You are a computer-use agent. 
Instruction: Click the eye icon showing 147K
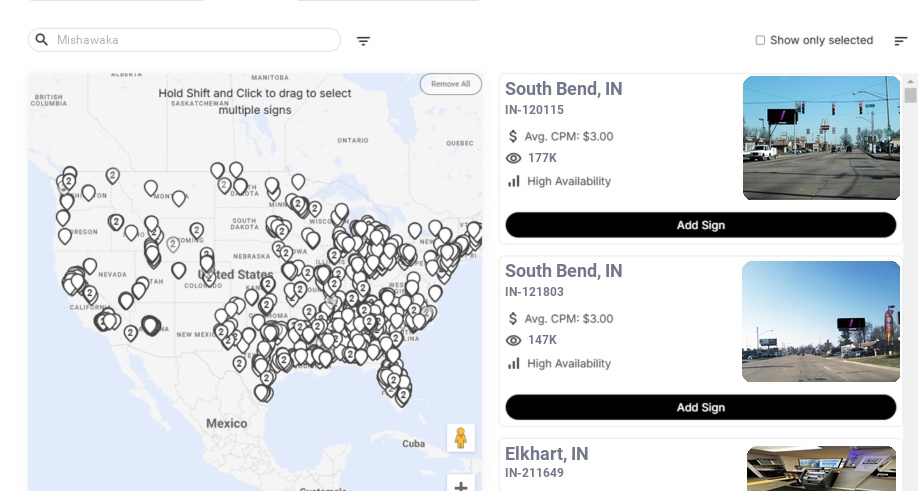pos(514,340)
